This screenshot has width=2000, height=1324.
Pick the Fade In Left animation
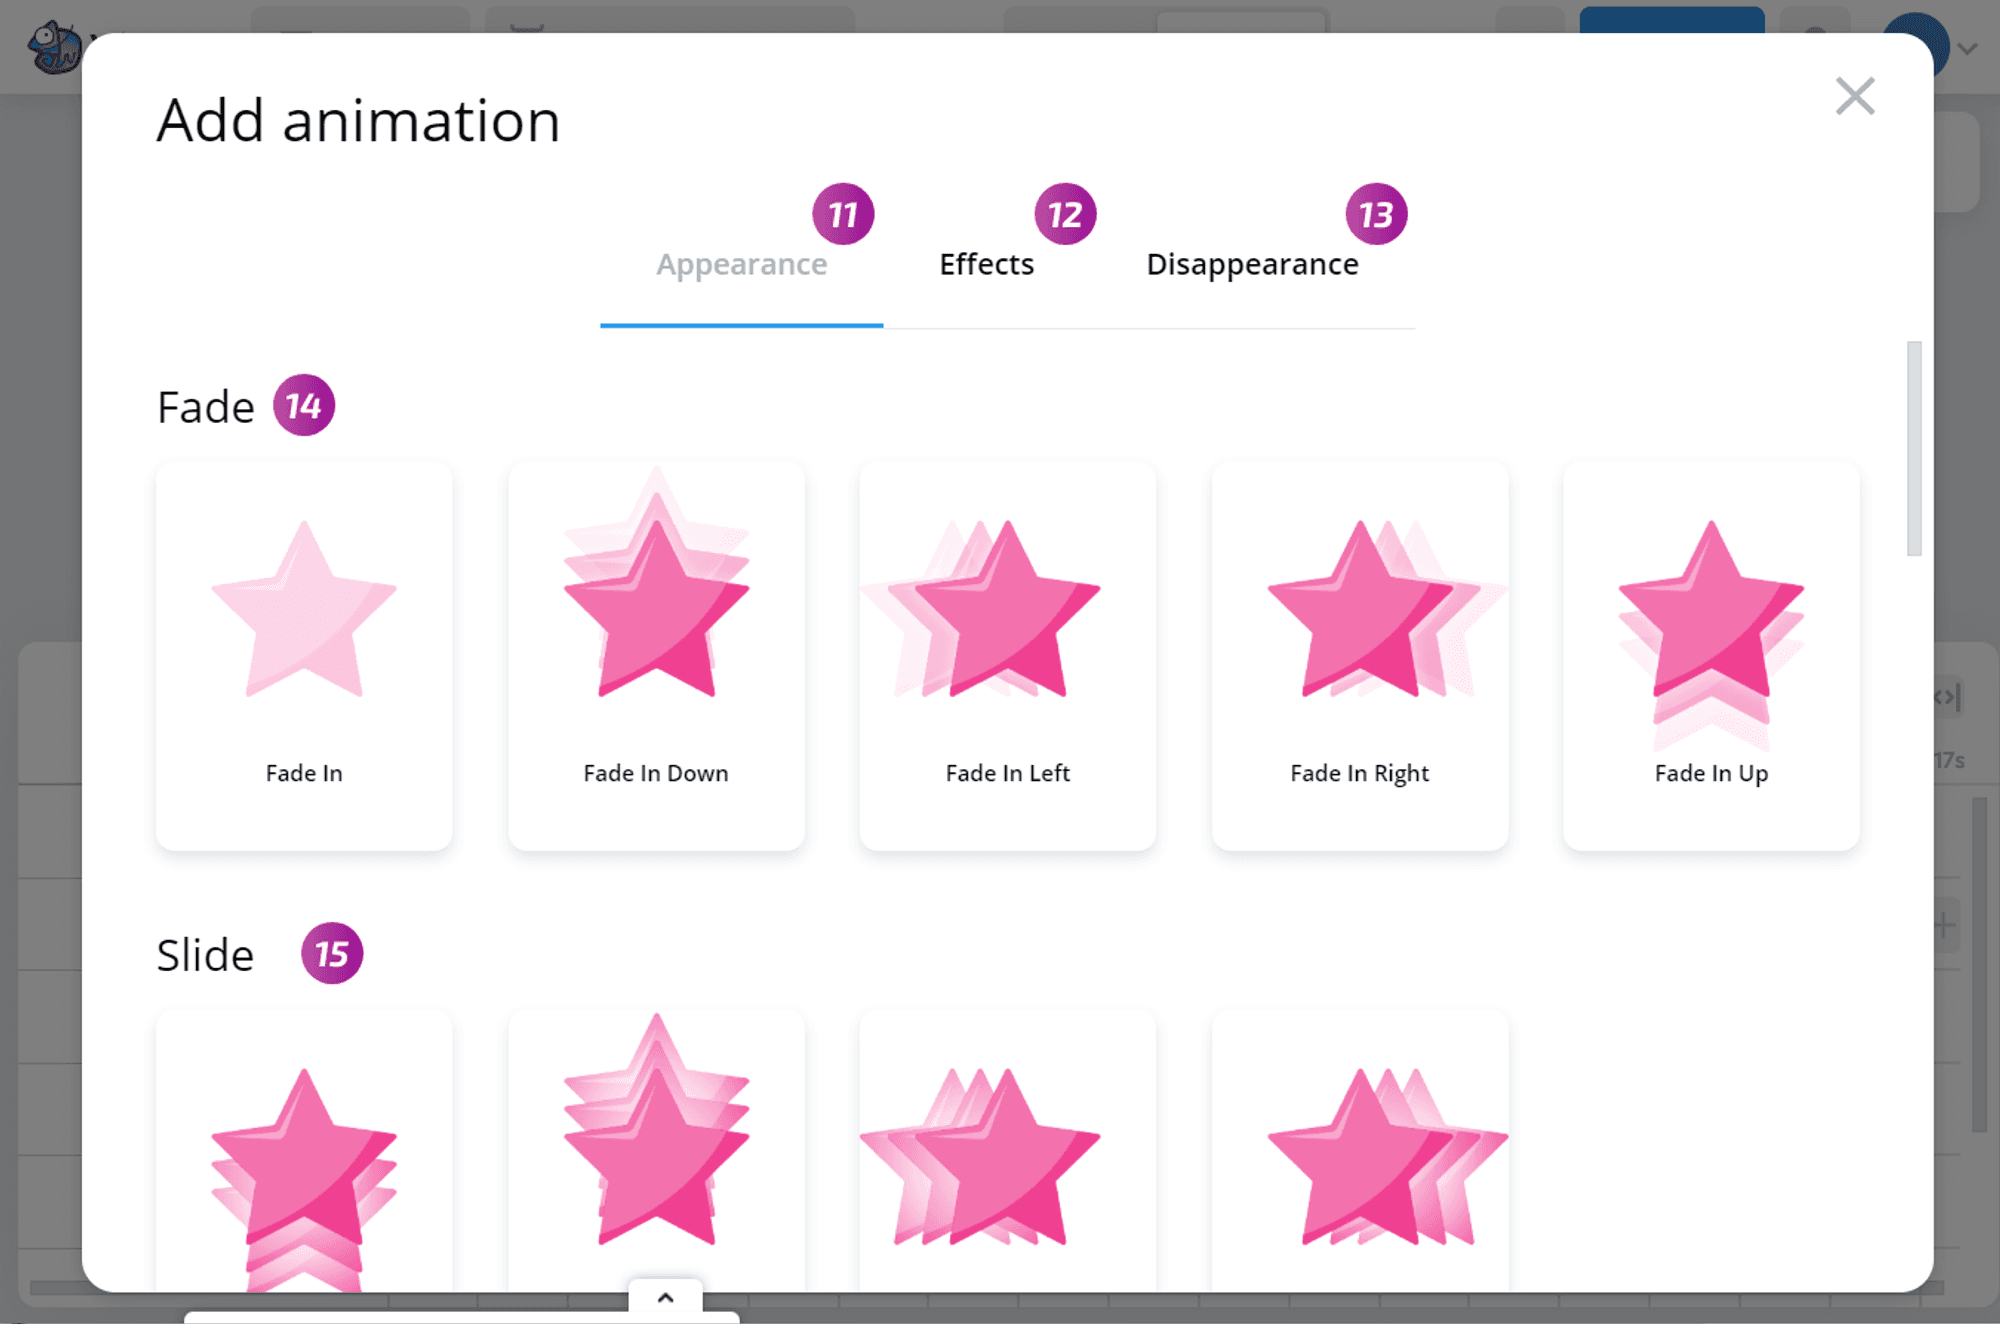(1007, 610)
